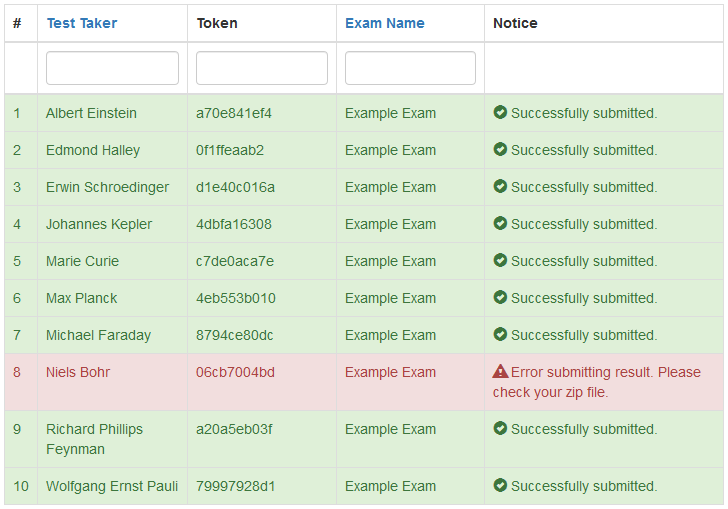Click the error message about the zip file
Screen dimensions: 728x509
(597, 382)
